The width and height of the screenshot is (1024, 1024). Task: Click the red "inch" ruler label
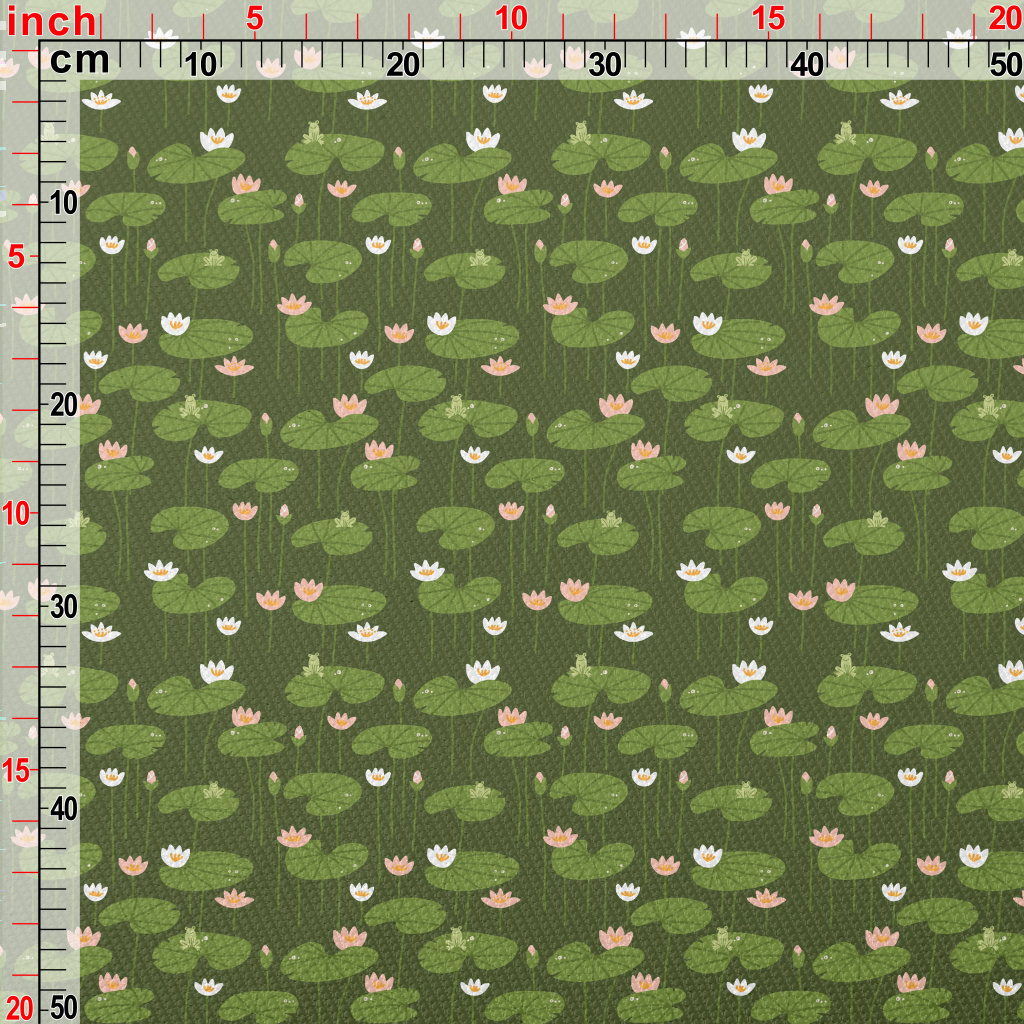[x=52, y=22]
